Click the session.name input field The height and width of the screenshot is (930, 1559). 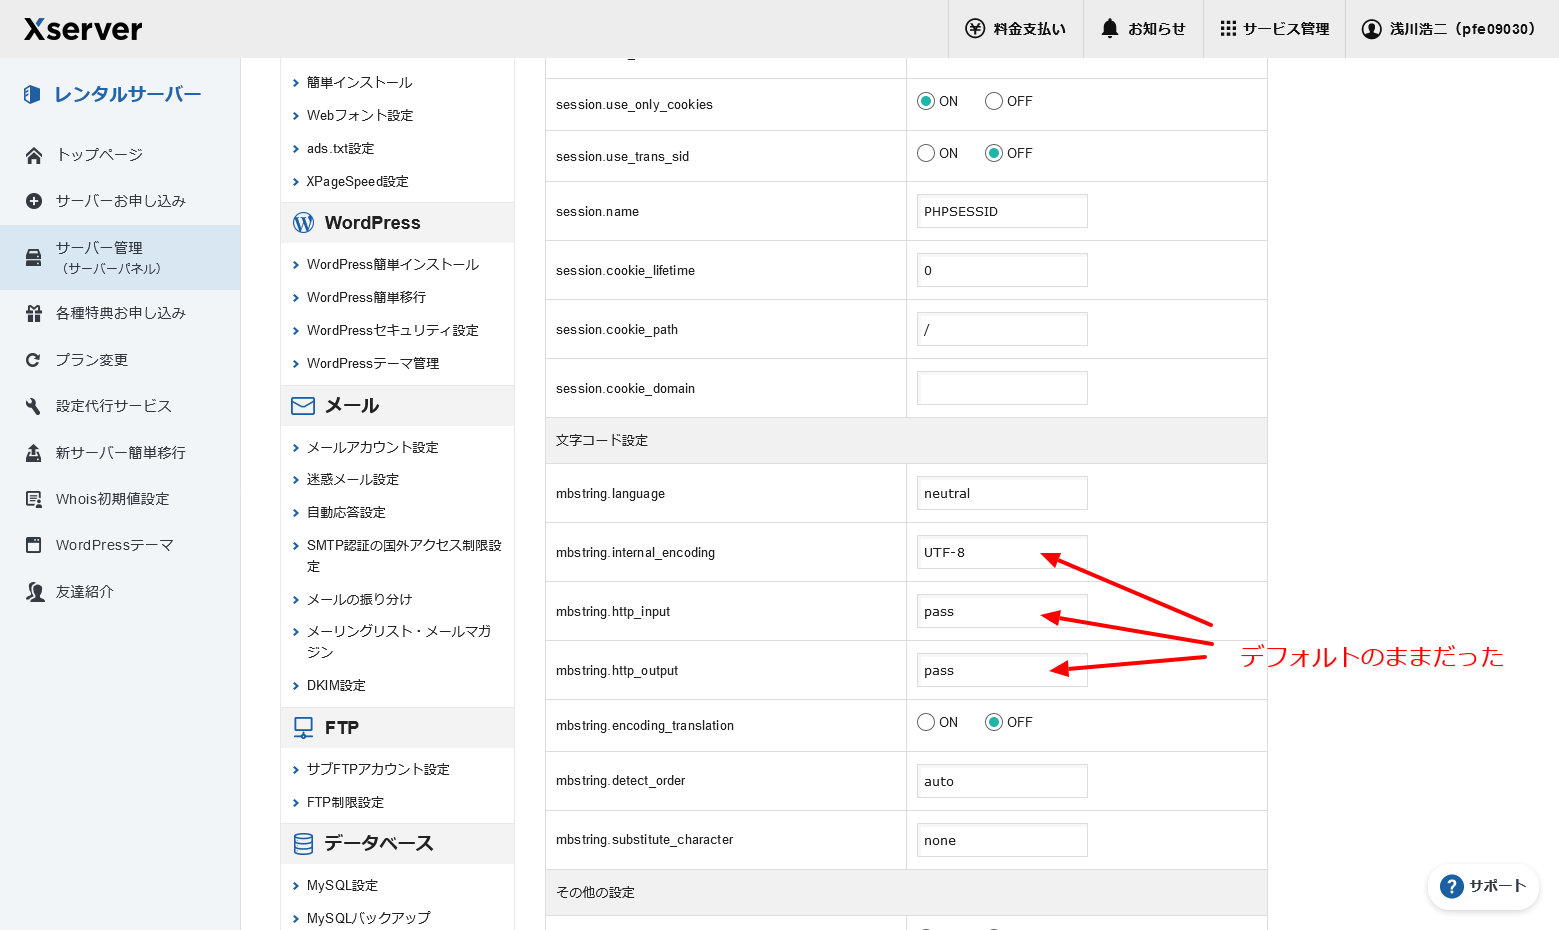[x=1001, y=211]
